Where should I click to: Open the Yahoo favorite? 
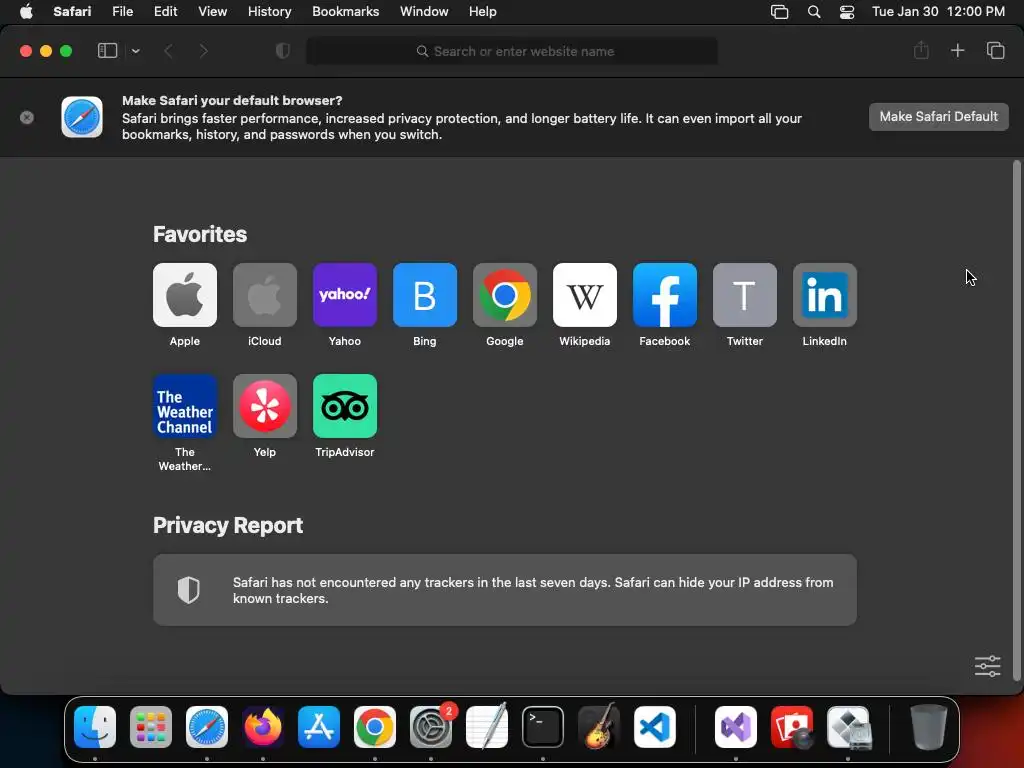tap(345, 295)
